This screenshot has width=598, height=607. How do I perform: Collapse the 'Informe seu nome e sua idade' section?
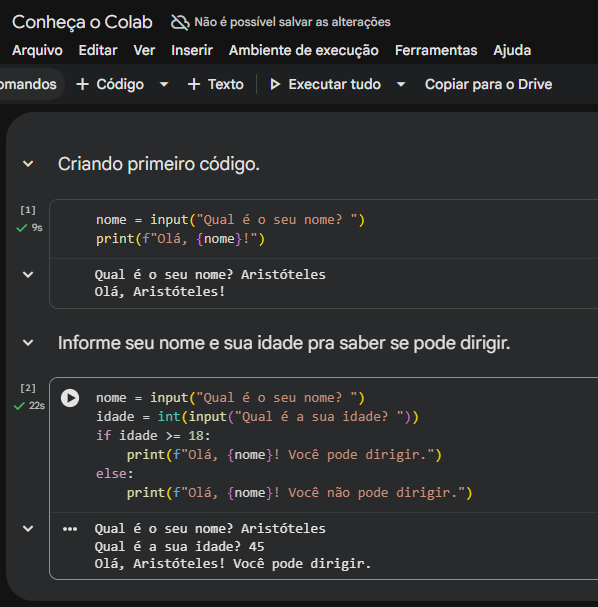tap(28, 343)
